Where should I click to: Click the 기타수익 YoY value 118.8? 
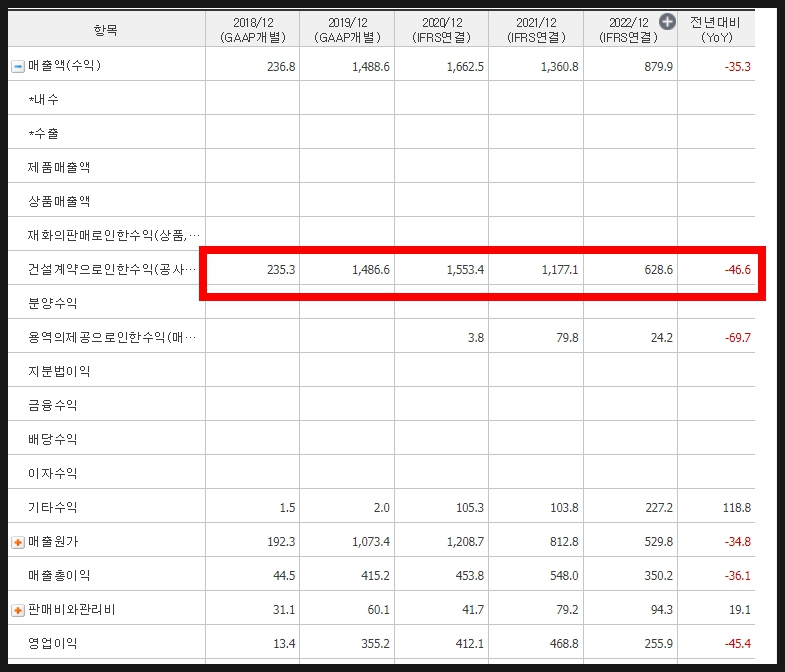point(737,508)
